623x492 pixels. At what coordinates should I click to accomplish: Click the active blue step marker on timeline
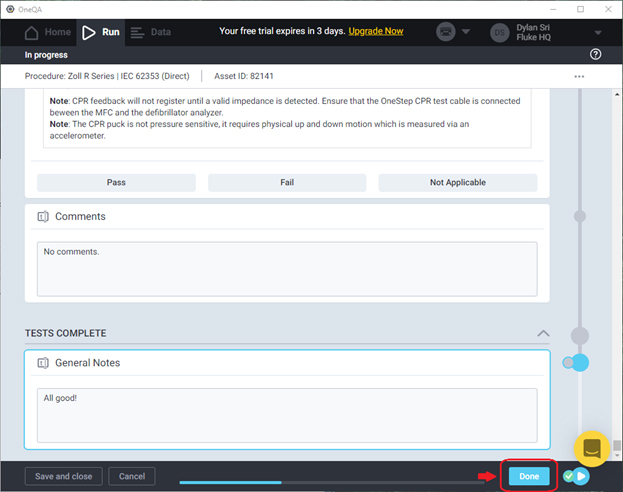click(580, 362)
